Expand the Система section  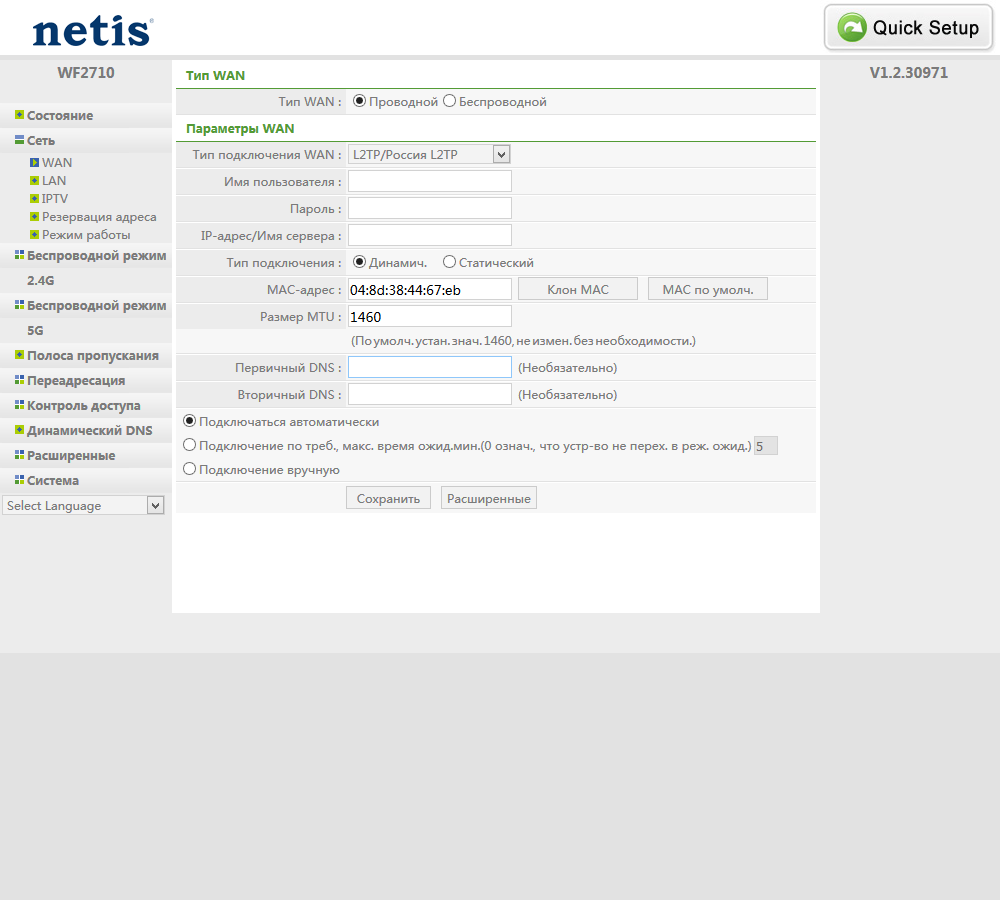pos(53,480)
